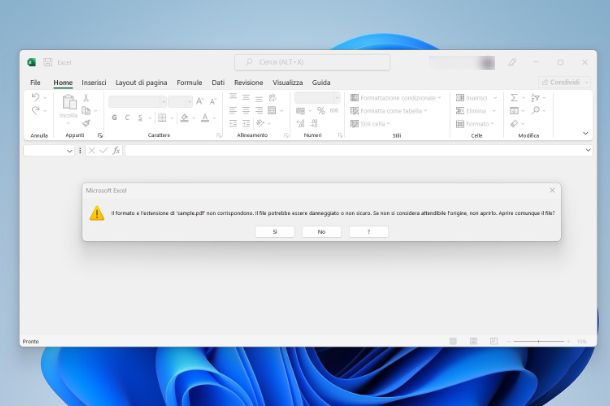This screenshot has height=406, width=610.
Task: Open Formato cells dropdown
Action: (x=475, y=124)
